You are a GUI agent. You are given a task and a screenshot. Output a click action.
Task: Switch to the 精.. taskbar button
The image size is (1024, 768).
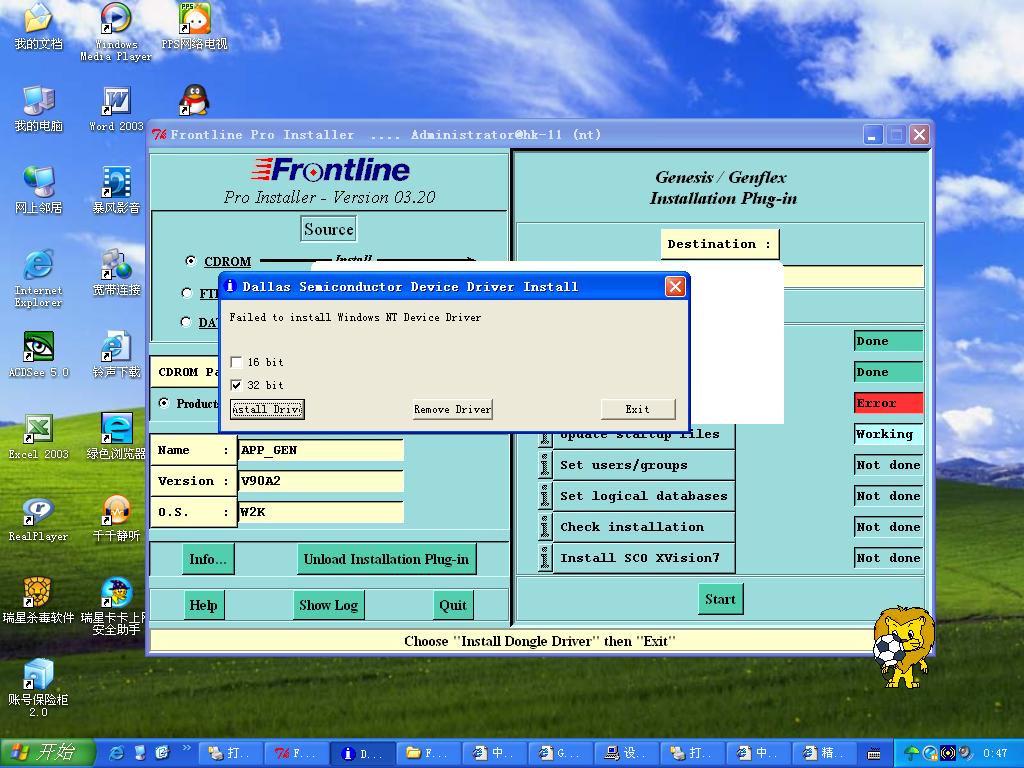pyautogui.click(x=824, y=753)
